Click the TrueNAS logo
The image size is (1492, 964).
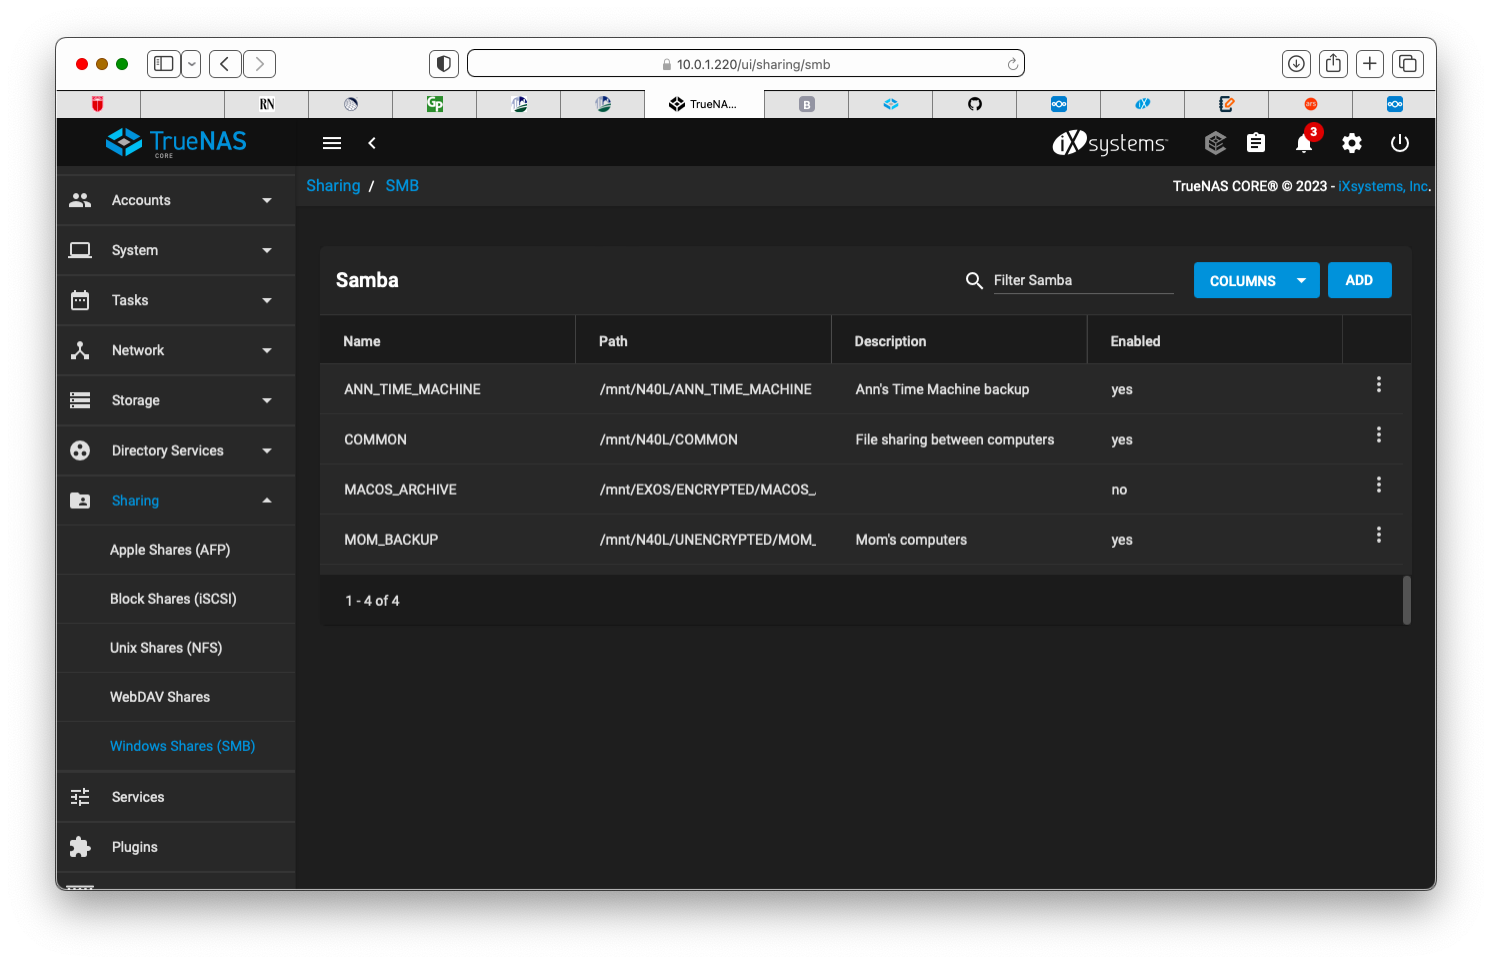176,142
